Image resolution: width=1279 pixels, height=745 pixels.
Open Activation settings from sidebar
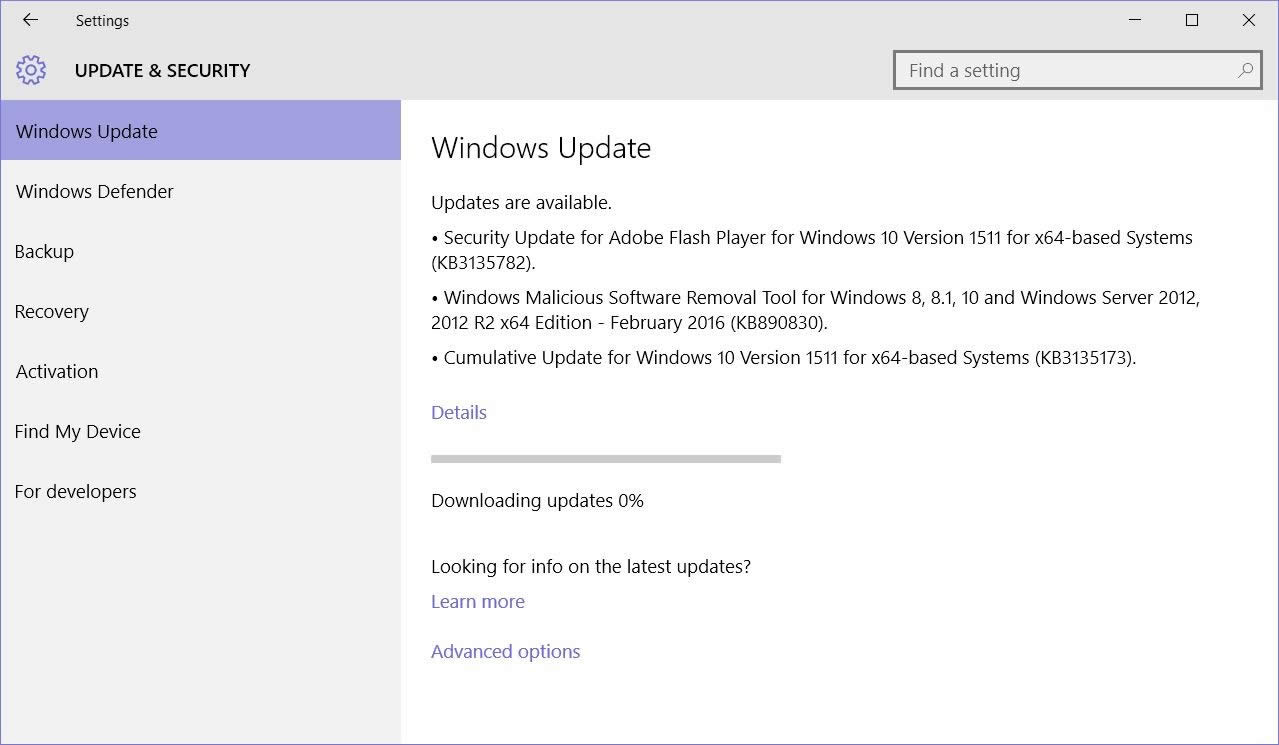pyautogui.click(x=56, y=371)
